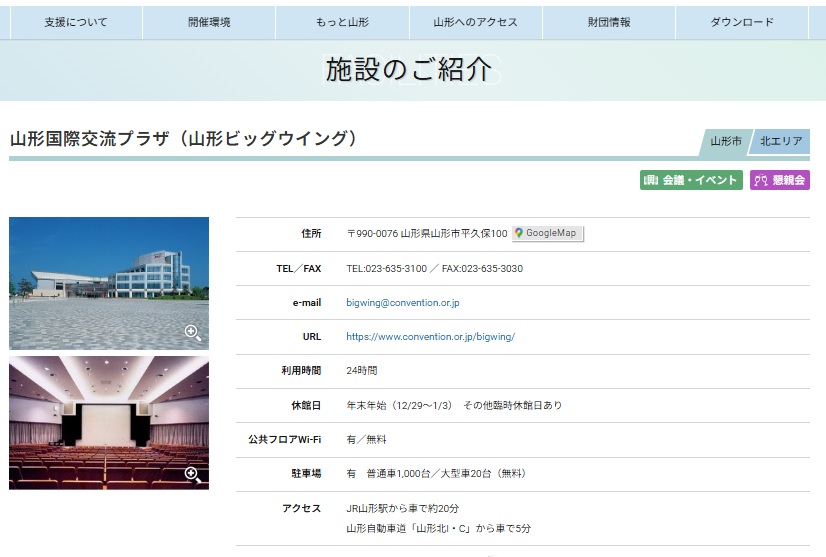Click the Google Maps pin icon beside the address
The width and height of the screenshot is (826, 557).
[x=520, y=233]
